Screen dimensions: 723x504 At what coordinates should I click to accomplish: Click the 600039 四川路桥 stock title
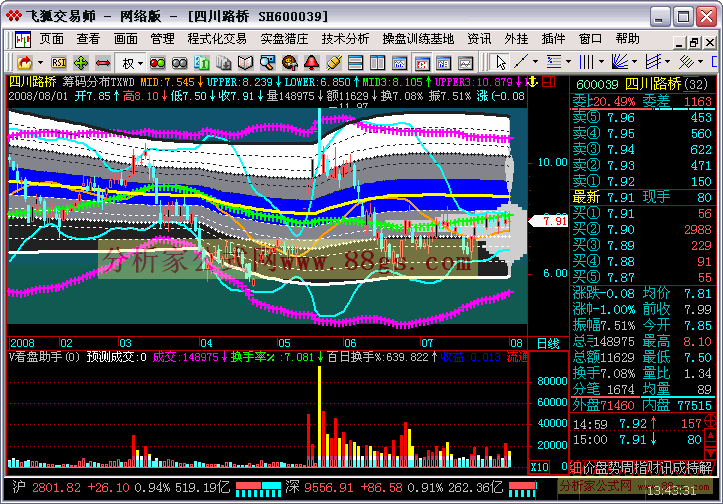[x=641, y=84]
